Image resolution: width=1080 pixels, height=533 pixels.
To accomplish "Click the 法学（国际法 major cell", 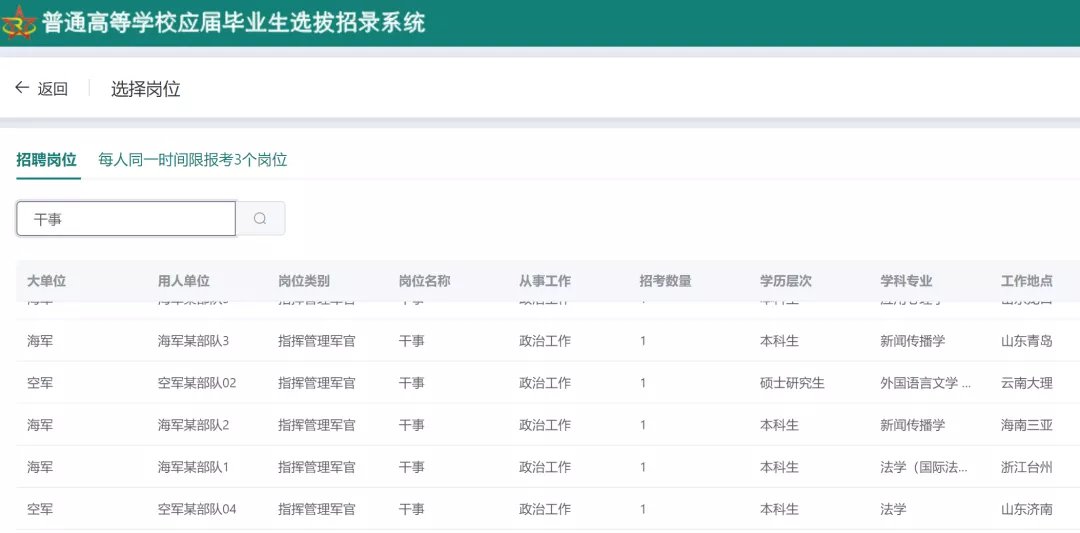I will click(924, 467).
